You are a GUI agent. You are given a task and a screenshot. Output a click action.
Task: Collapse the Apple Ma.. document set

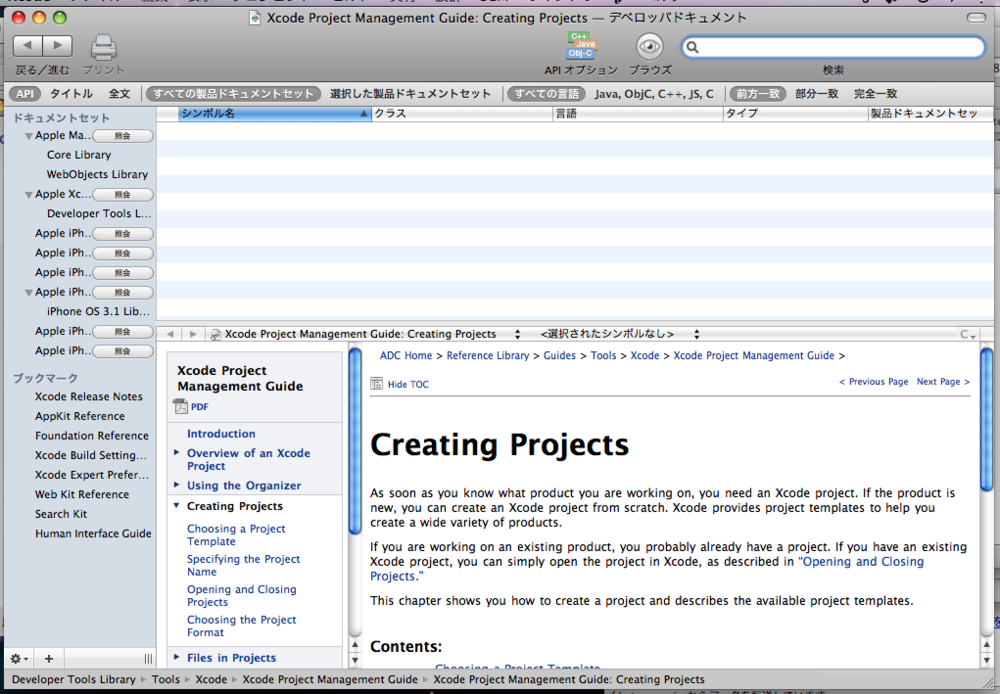(29, 136)
